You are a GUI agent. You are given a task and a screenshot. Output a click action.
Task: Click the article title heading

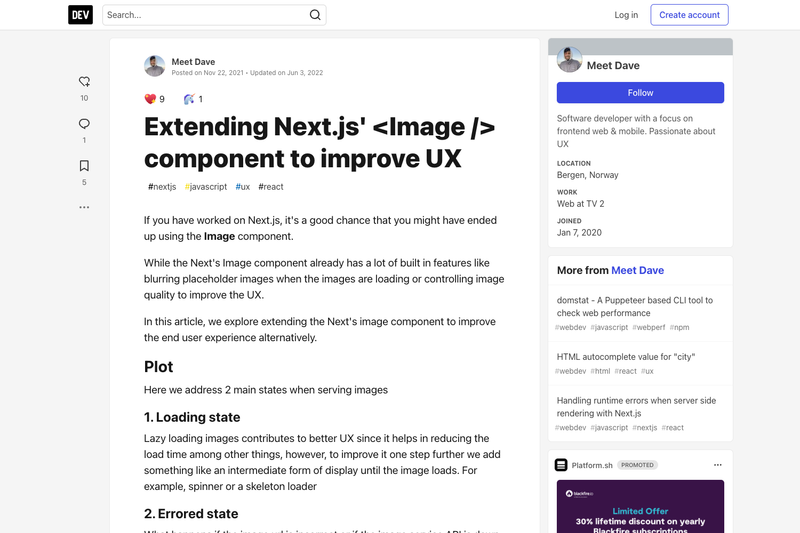[319, 142]
